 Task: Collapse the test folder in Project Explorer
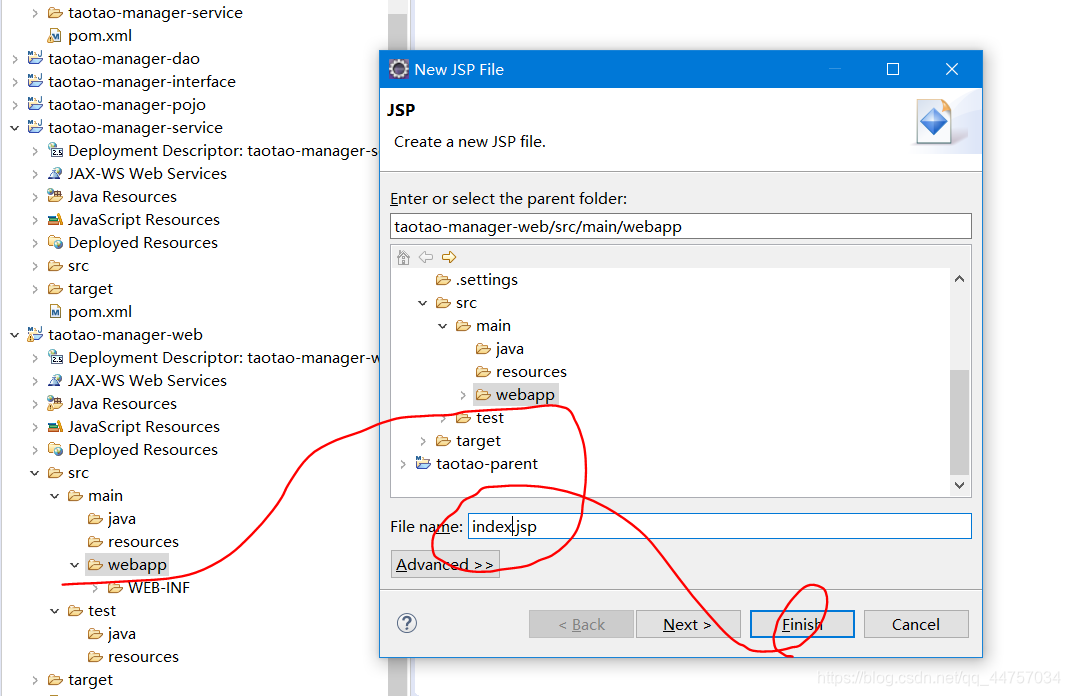(55, 611)
